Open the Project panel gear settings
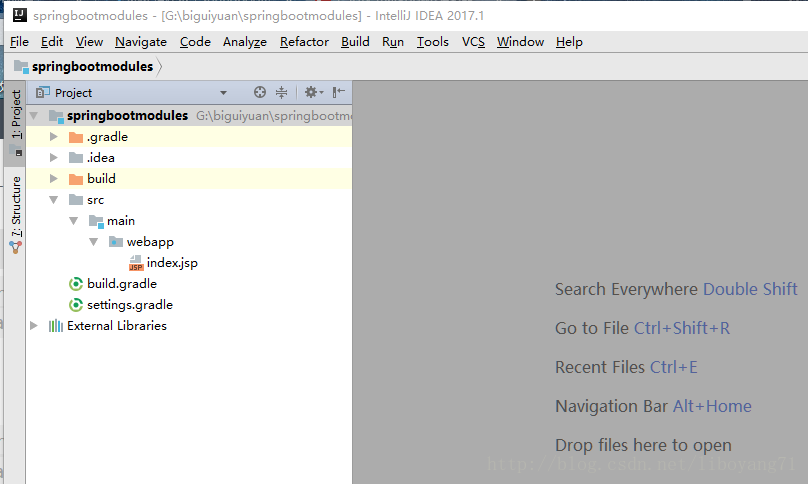808x484 pixels. coord(314,92)
